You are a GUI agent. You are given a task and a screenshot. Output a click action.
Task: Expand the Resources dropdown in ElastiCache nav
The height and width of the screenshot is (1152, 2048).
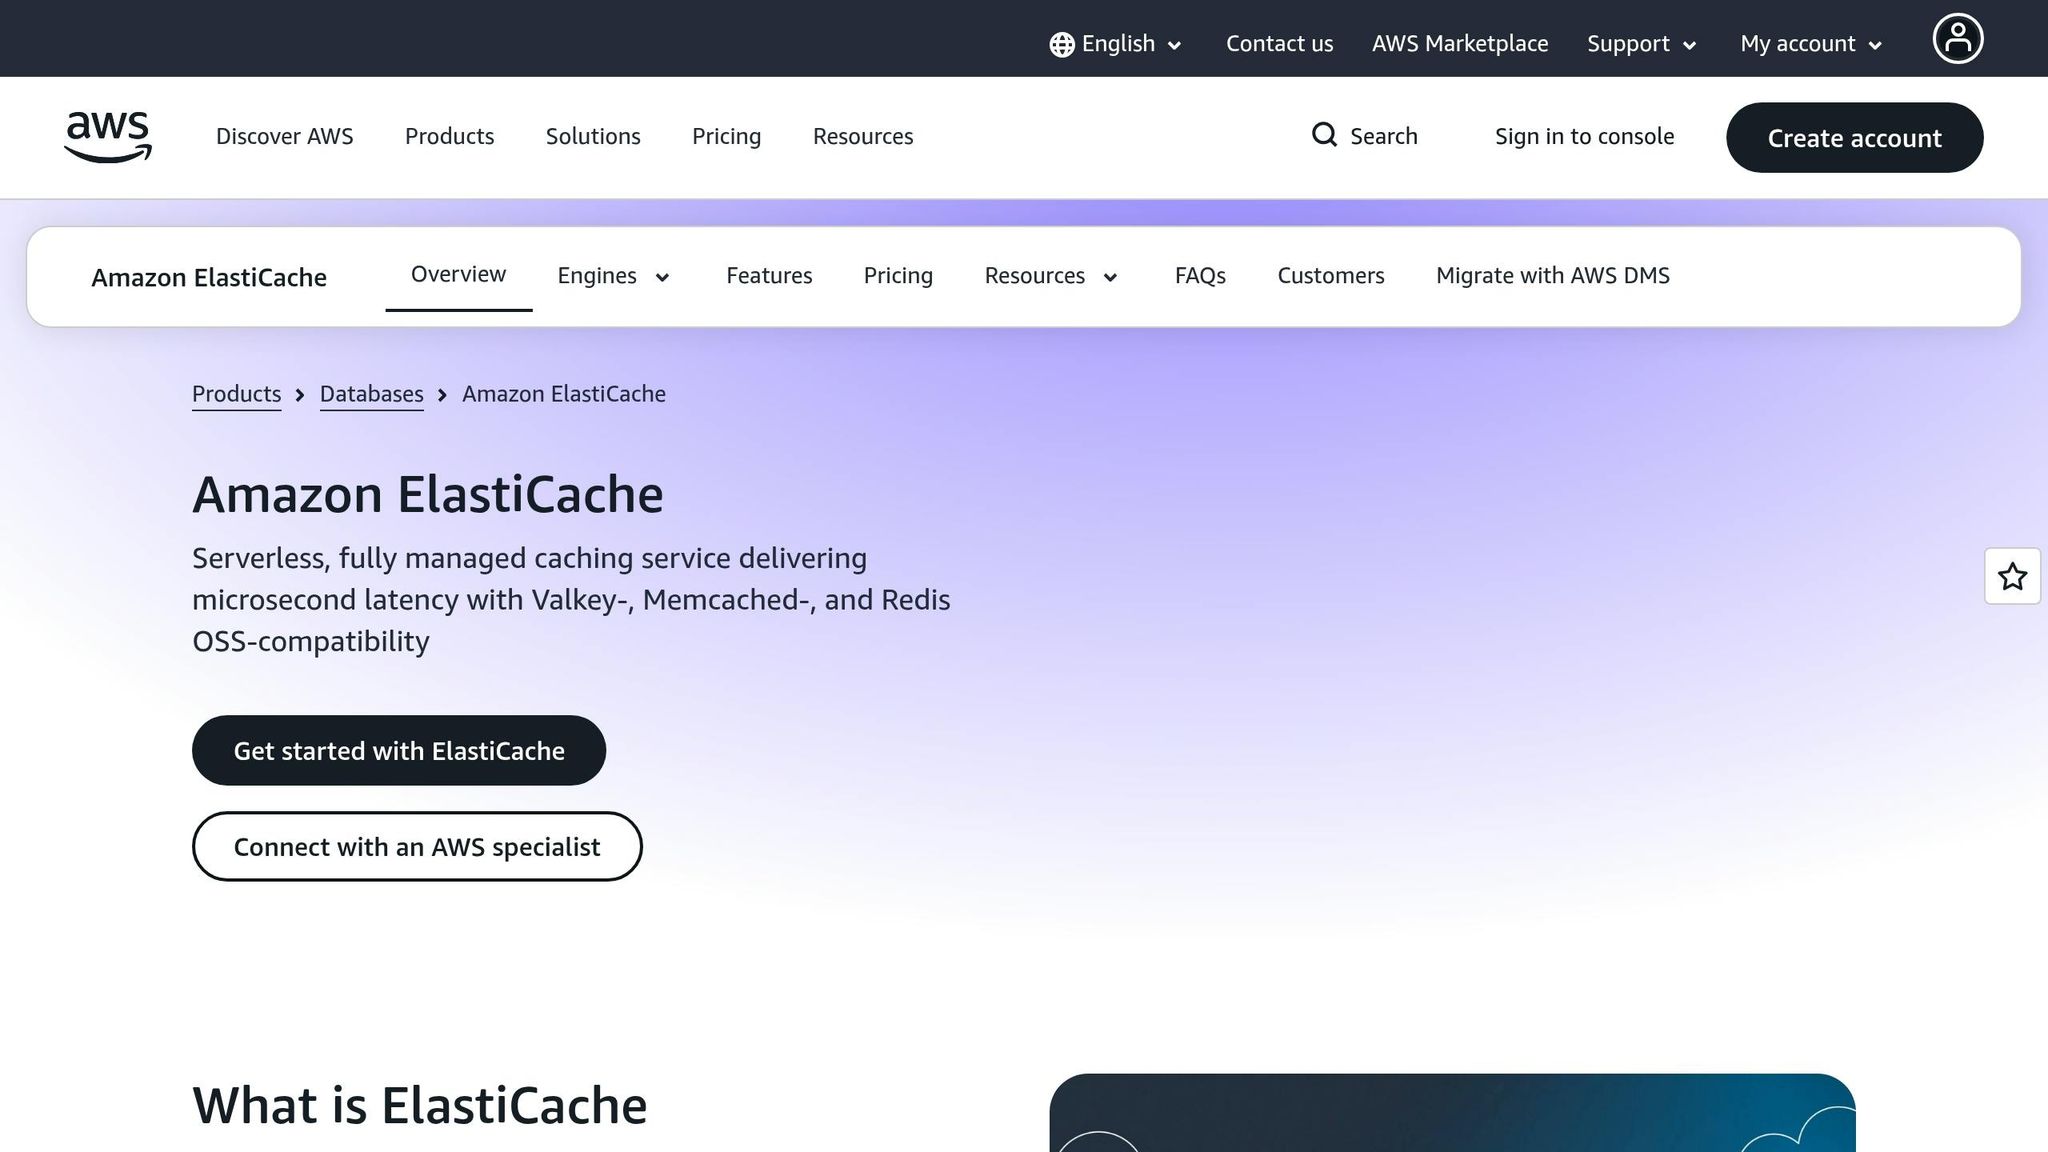pyautogui.click(x=1049, y=276)
